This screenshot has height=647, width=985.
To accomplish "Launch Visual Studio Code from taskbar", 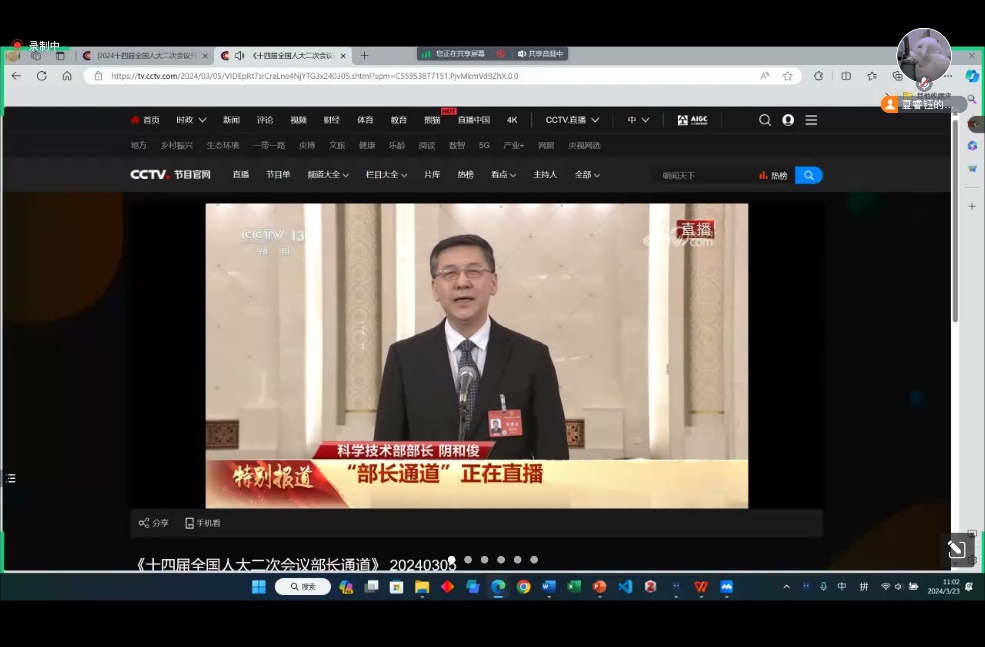I will pos(625,587).
